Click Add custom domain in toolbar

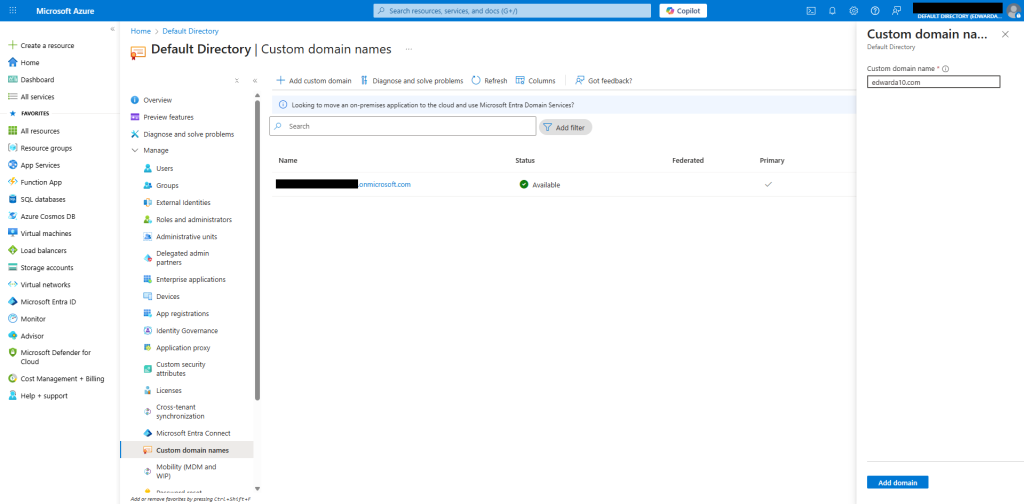point(313,80)
